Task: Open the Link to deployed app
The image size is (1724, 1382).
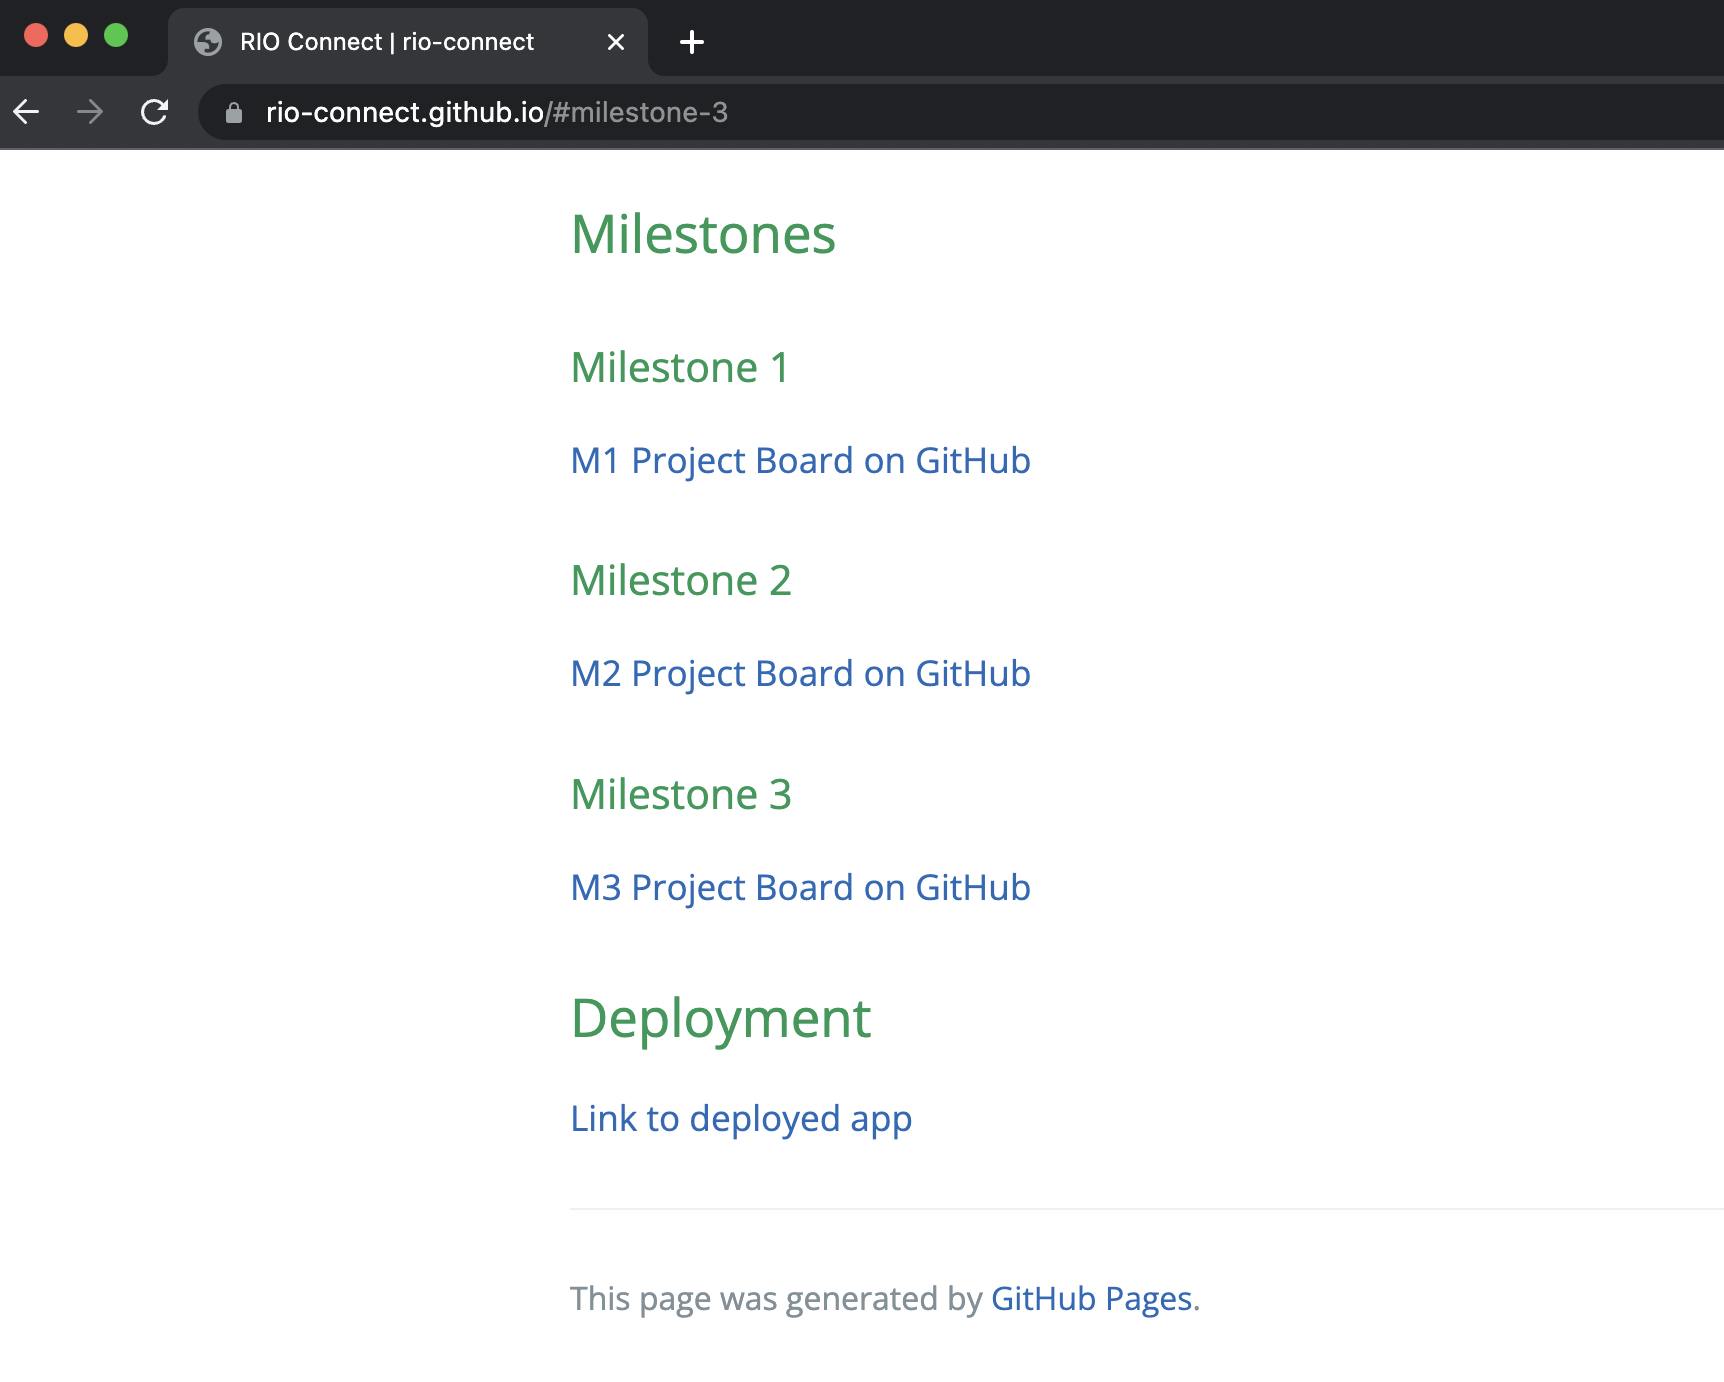Action: (x=741, y=1119)
